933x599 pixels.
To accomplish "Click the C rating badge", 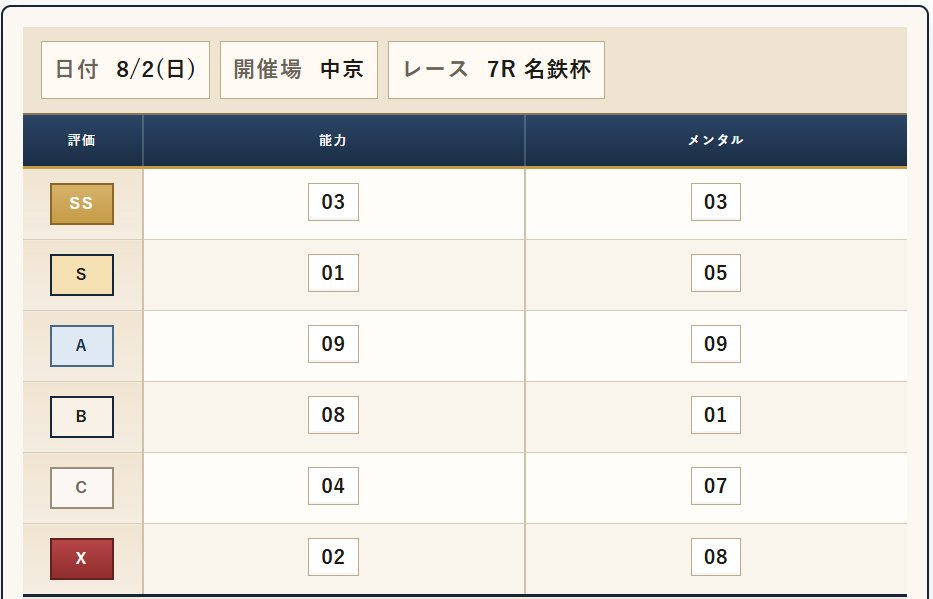I will pyautogui.click(x=82, y=487).
